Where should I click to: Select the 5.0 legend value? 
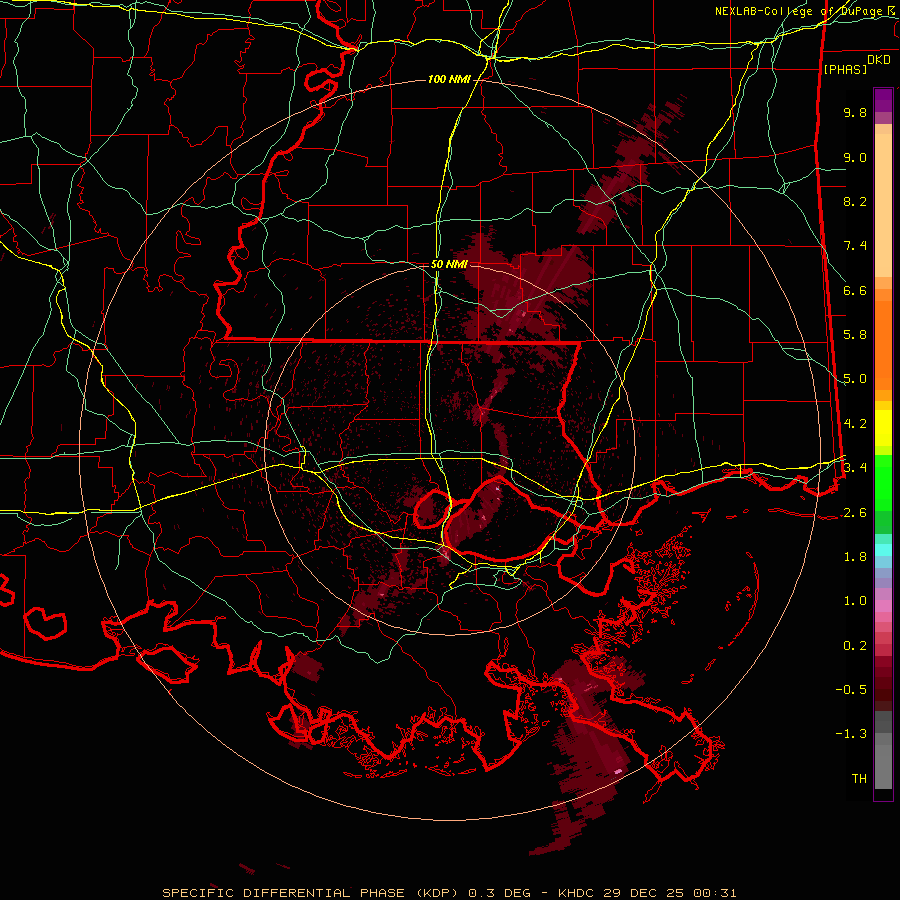[855, 379]
